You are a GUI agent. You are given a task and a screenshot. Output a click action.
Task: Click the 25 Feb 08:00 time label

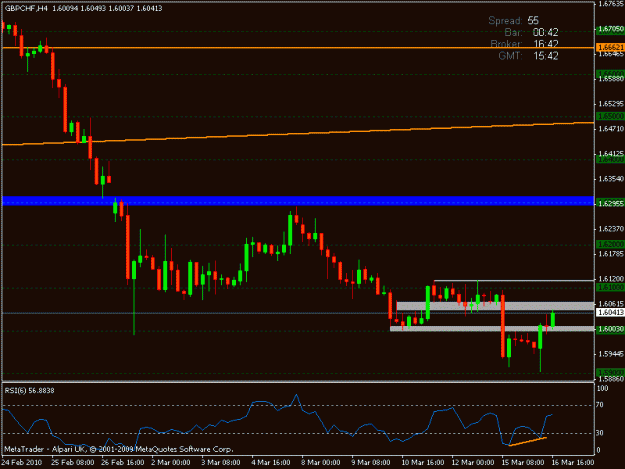[x=73, y=462]
